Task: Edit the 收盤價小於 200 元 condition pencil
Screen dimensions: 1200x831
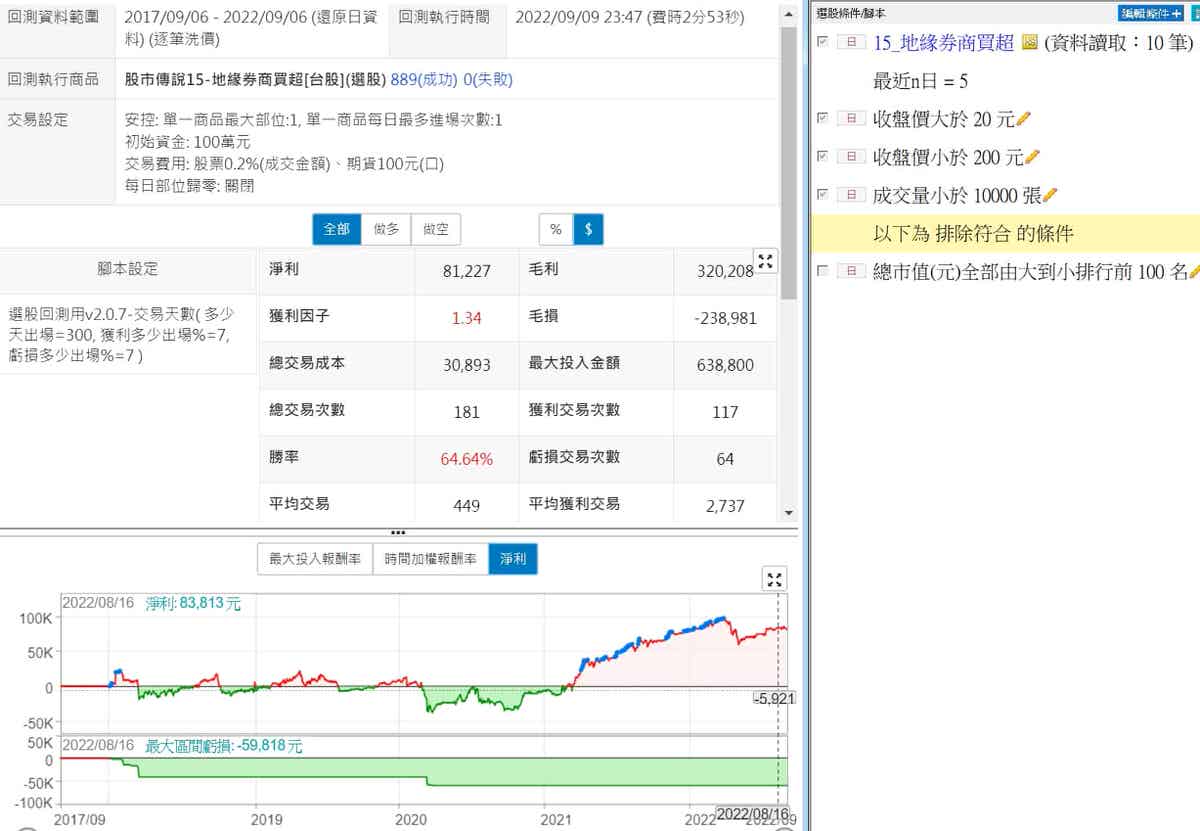Action: point(1032,158)
